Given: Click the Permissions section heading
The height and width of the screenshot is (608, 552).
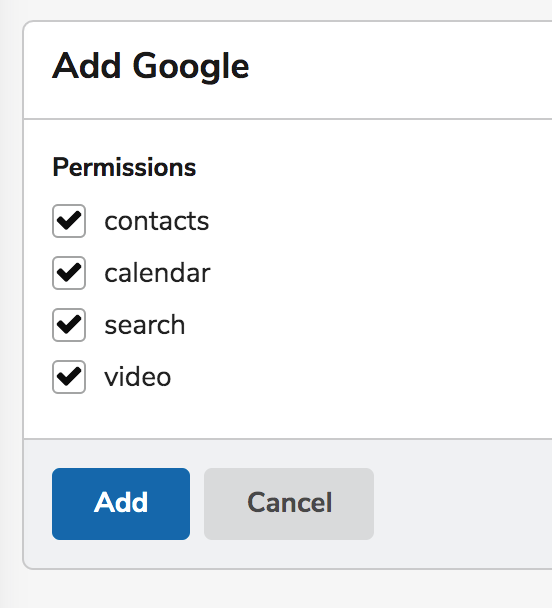Looking at the screenshot, I should 124,168.
